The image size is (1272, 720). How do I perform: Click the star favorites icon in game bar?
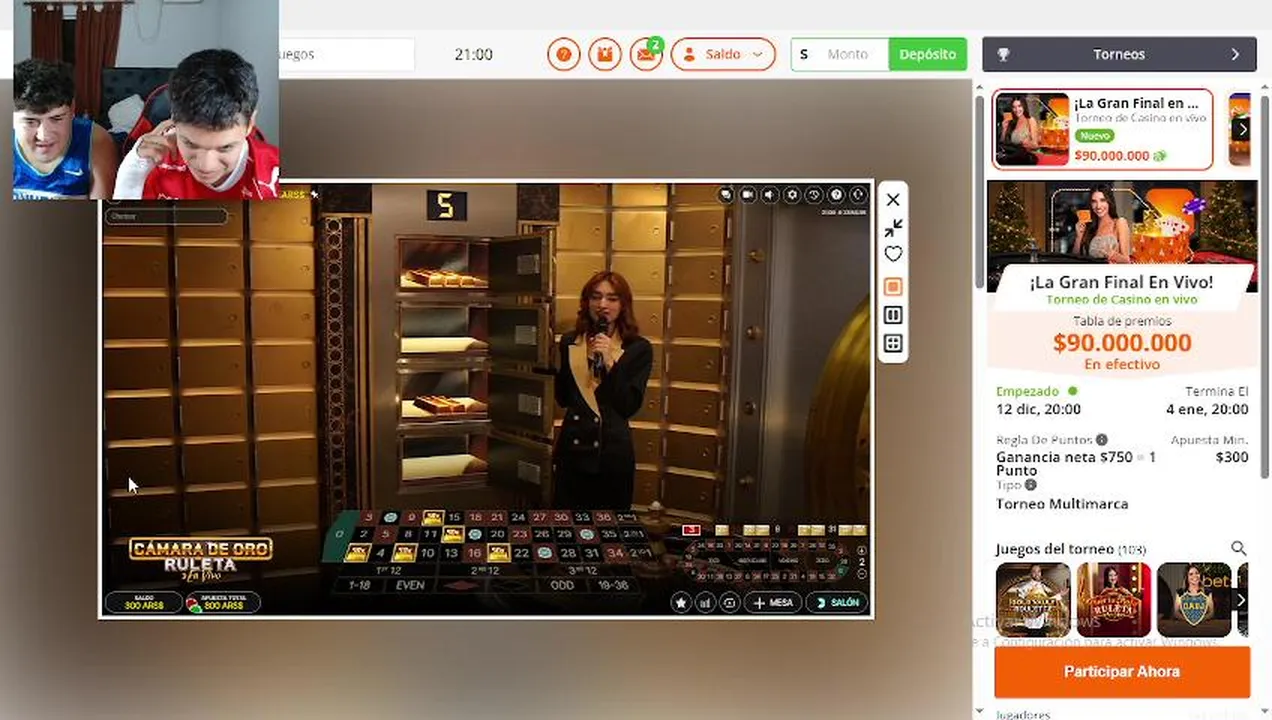pyautogui.click(x=681, y=602)
